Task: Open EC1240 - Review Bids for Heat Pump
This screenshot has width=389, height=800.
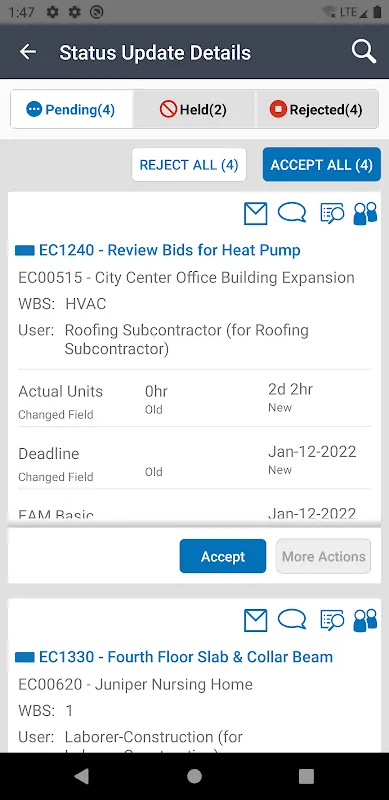Action: [x=169, y=250]
